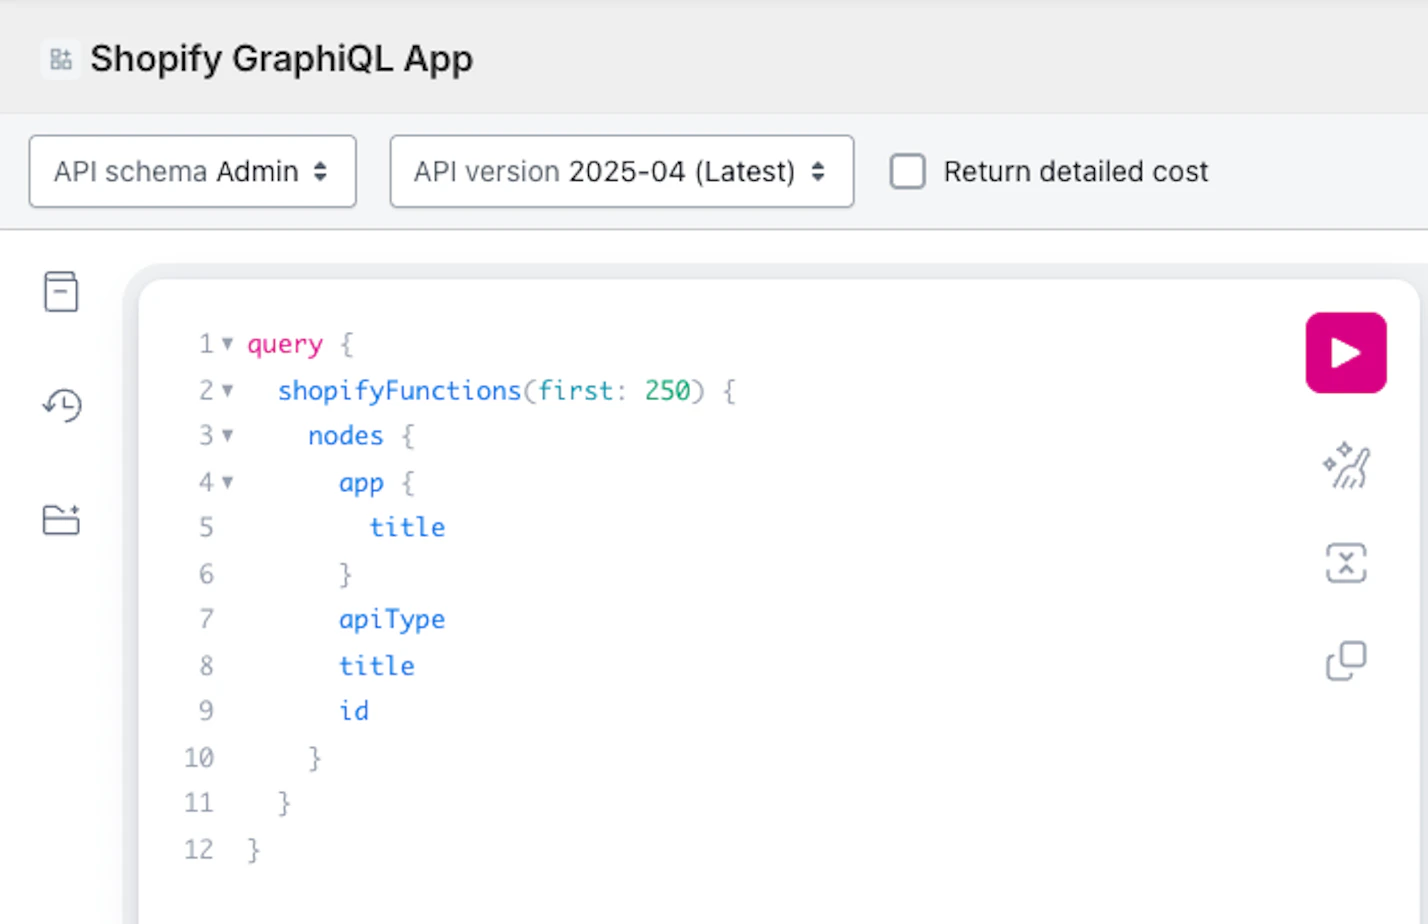This screenshot has height=924, width=1428.
Task: Open the API schema Admin dropdown
Action: 193,171
